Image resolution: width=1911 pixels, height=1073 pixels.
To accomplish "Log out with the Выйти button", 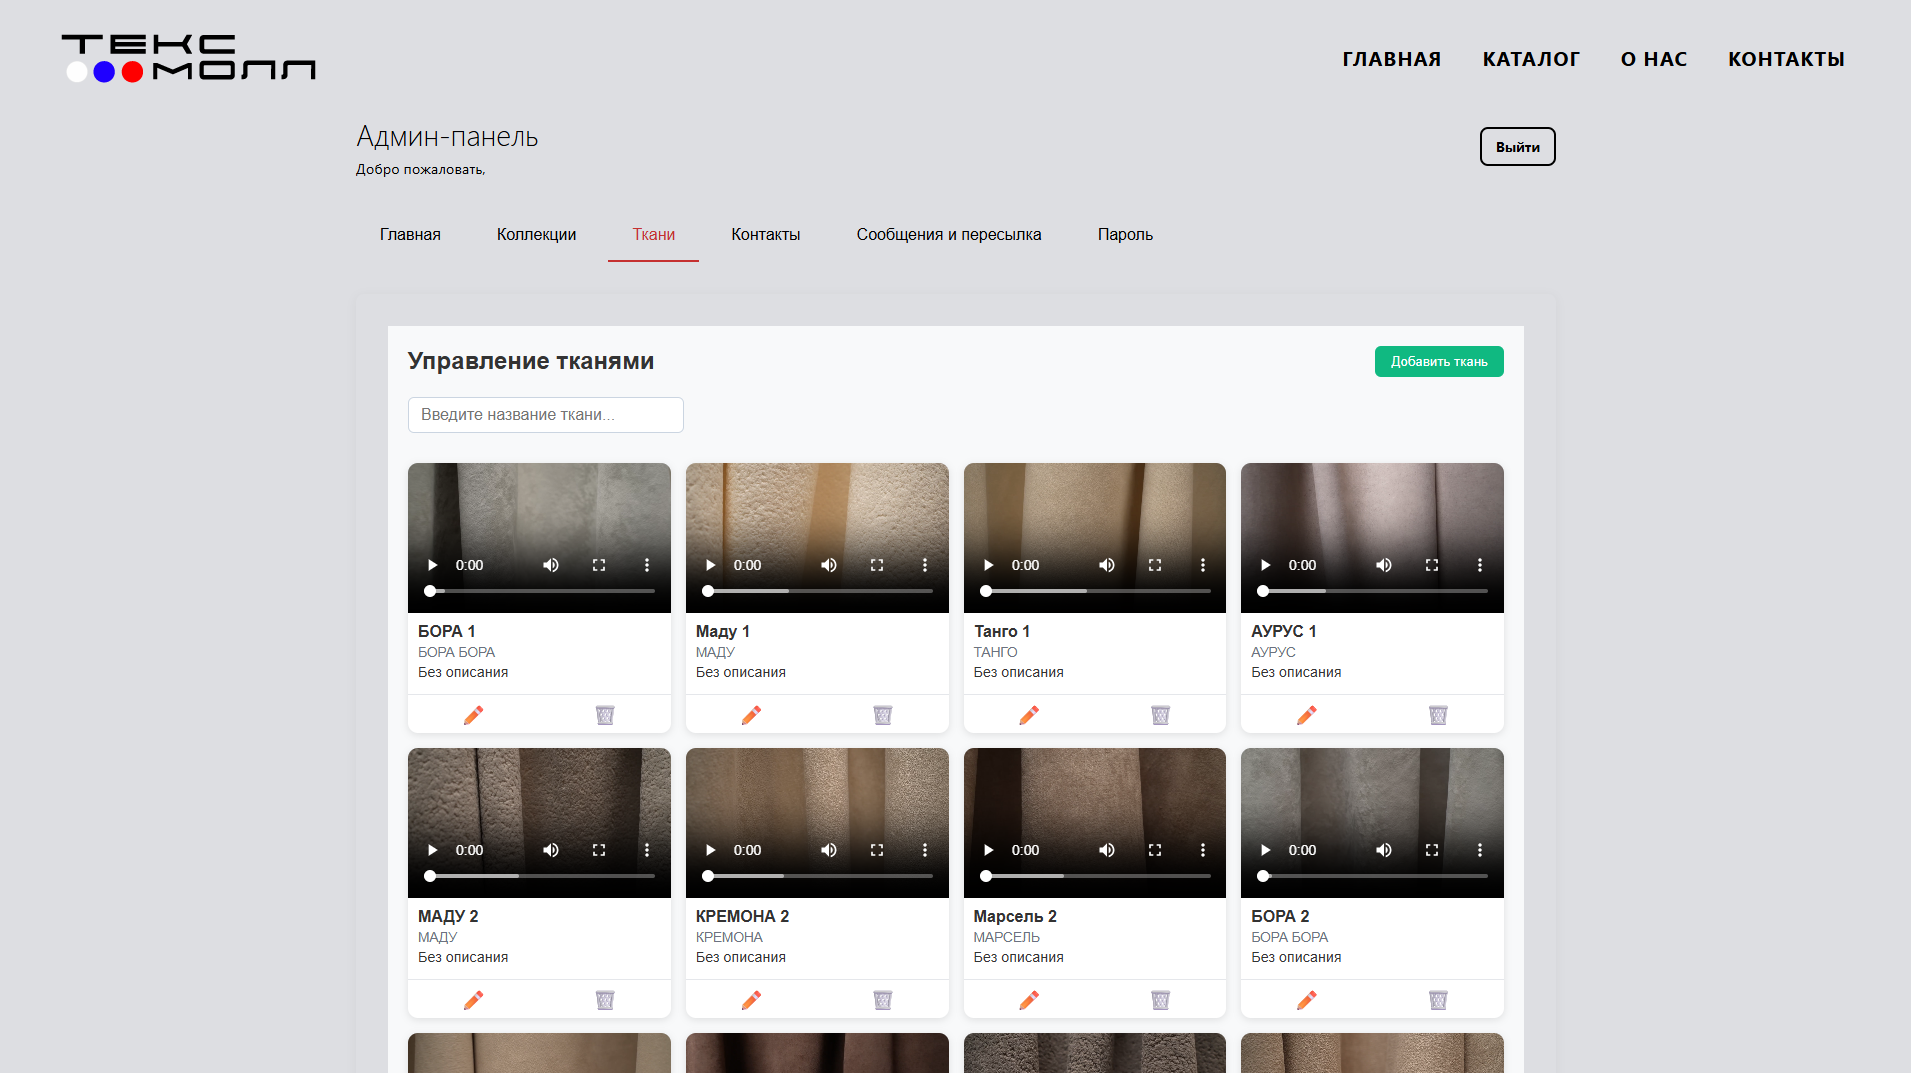I will tap(1518, 147).
